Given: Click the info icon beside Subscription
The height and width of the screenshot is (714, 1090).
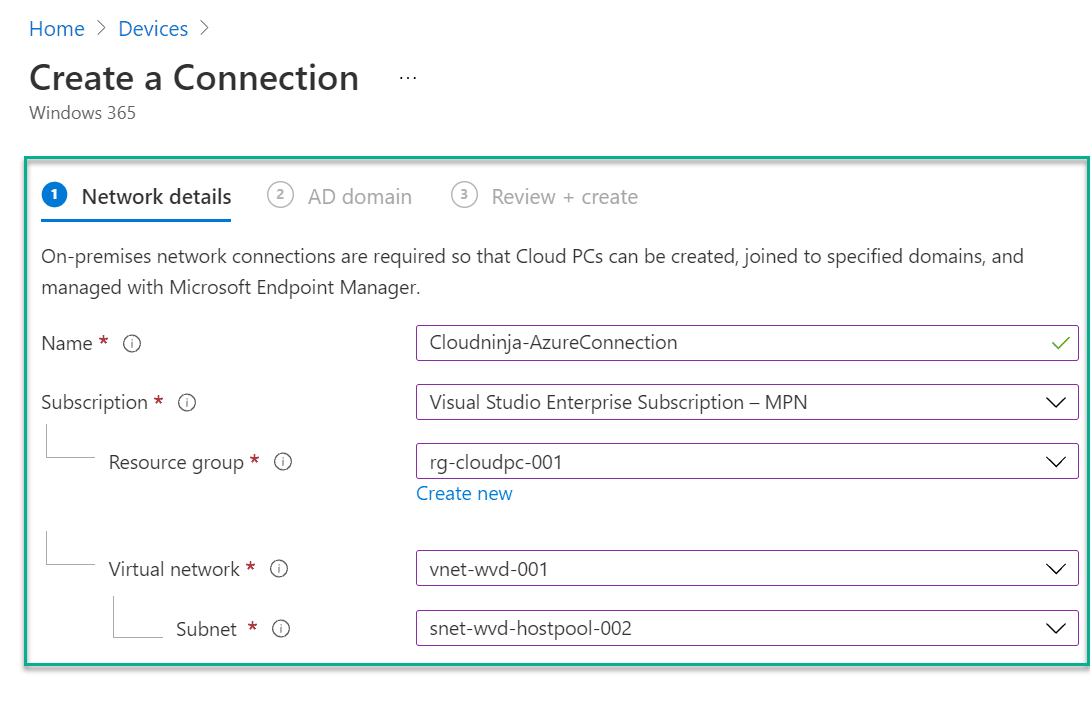Looking at the screenshot, I should [187, 403].
